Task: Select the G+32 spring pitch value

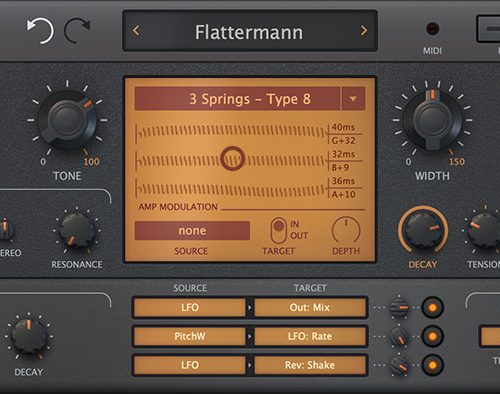Action: point(343,140)
